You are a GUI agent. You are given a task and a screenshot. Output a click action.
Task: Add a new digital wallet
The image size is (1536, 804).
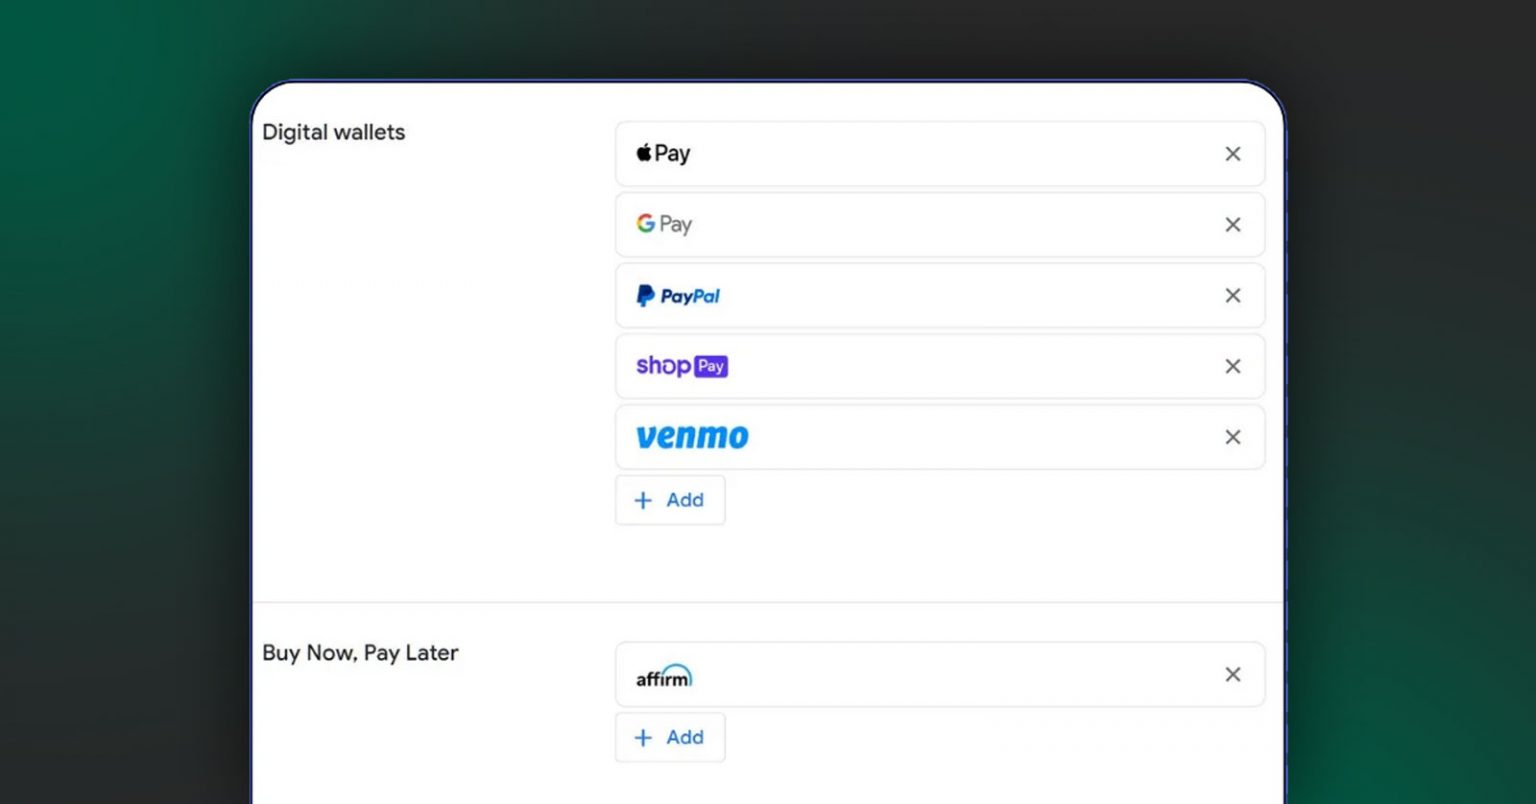(x=670, y=500)
